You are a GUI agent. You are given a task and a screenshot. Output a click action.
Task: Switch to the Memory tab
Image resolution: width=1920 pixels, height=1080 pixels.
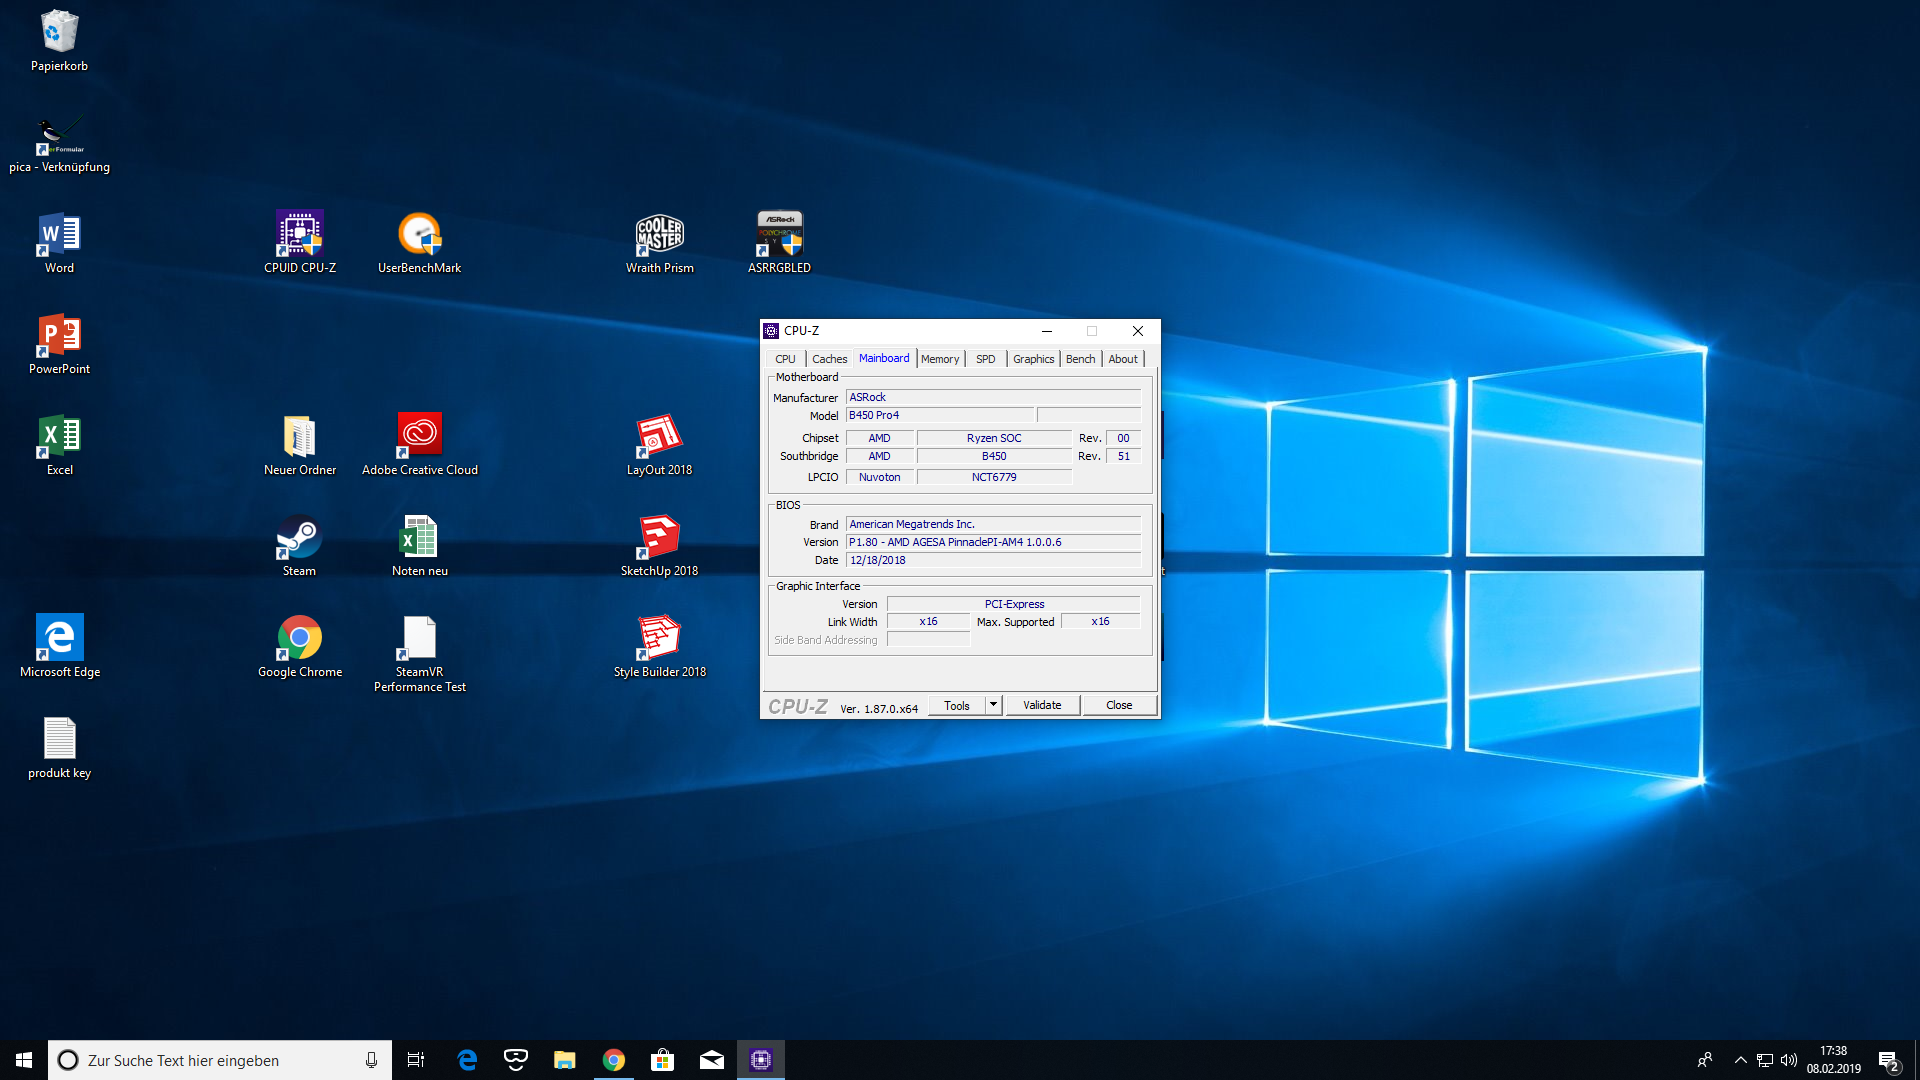(x=940, y=359)
